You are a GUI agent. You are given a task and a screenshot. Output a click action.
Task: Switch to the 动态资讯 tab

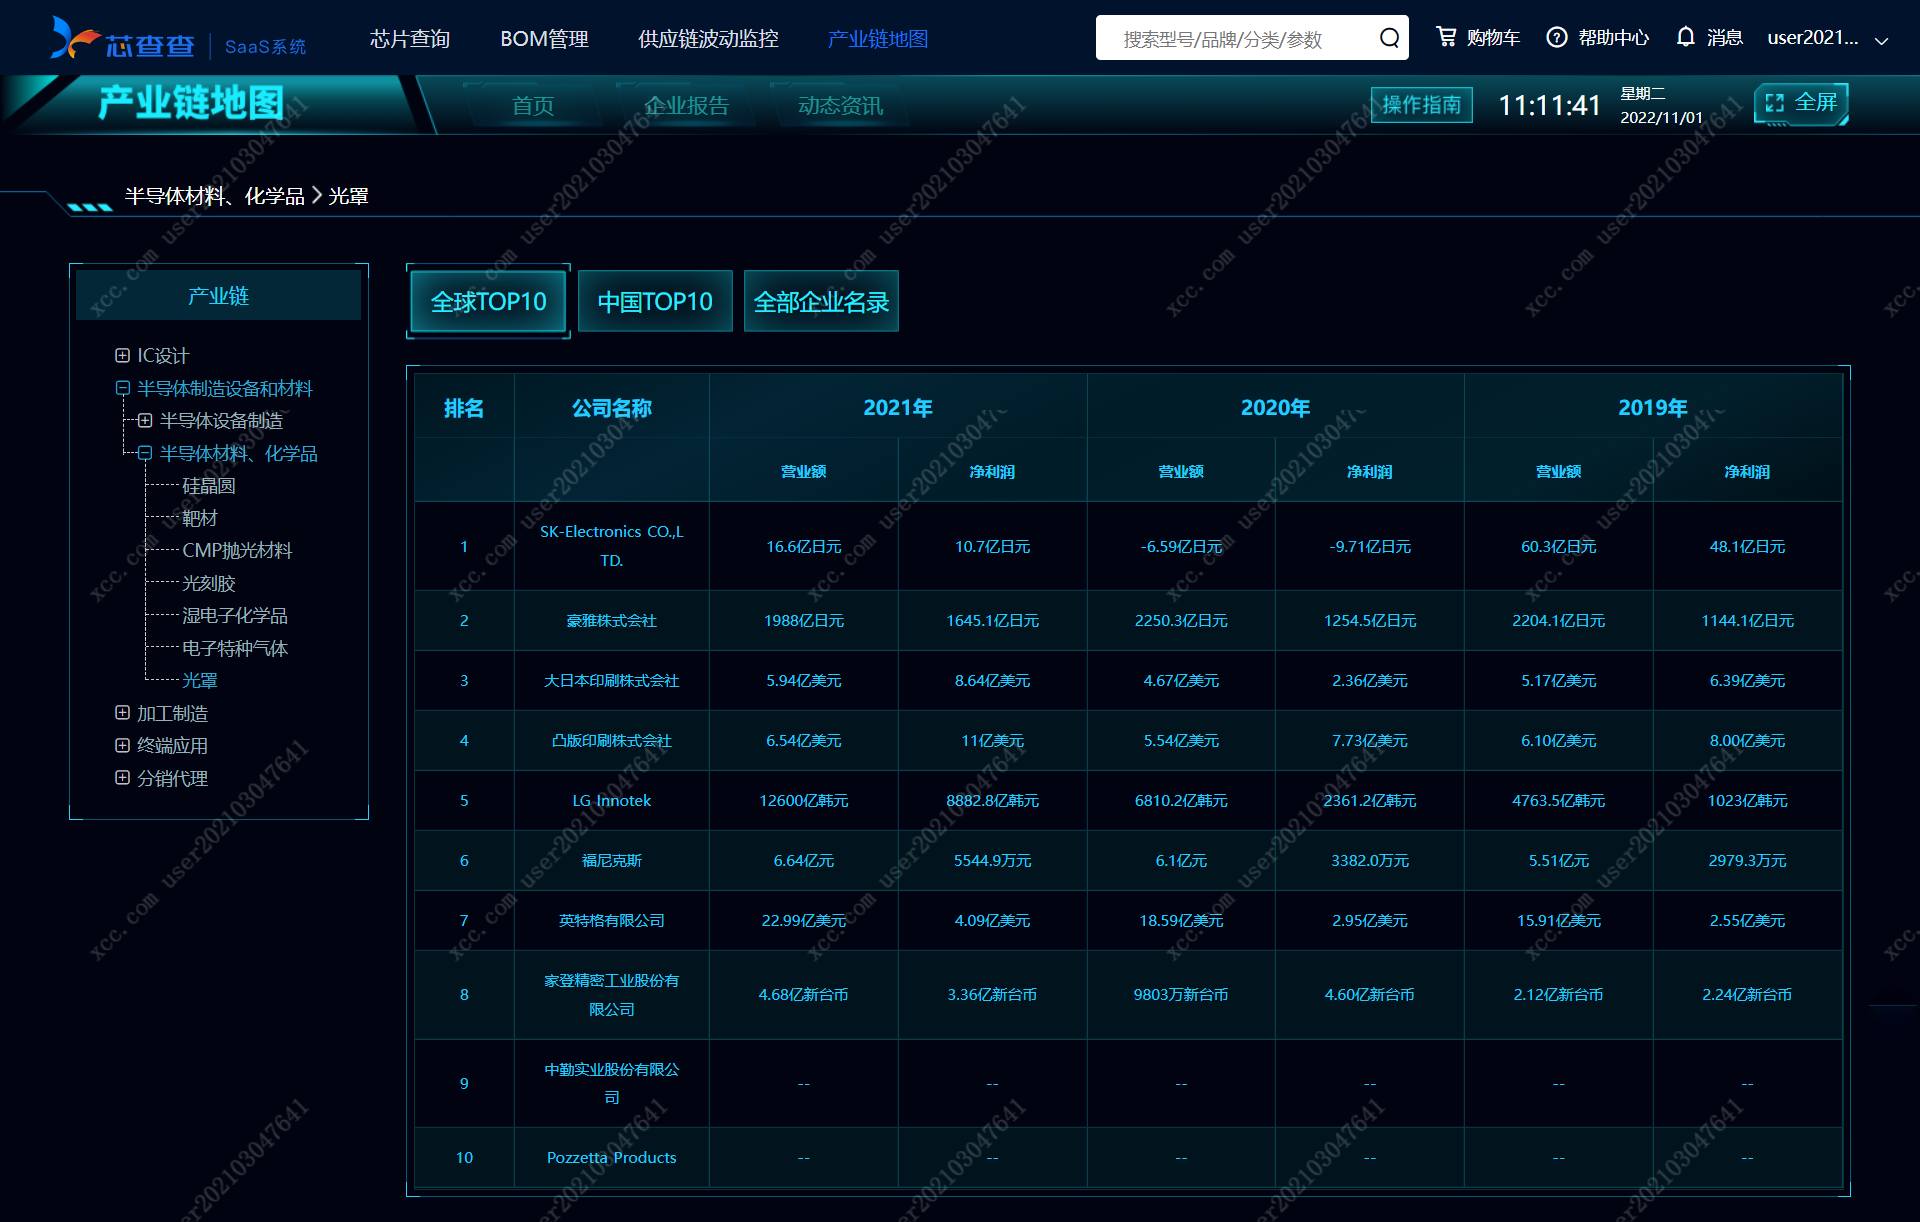click(x=841, y=105)
